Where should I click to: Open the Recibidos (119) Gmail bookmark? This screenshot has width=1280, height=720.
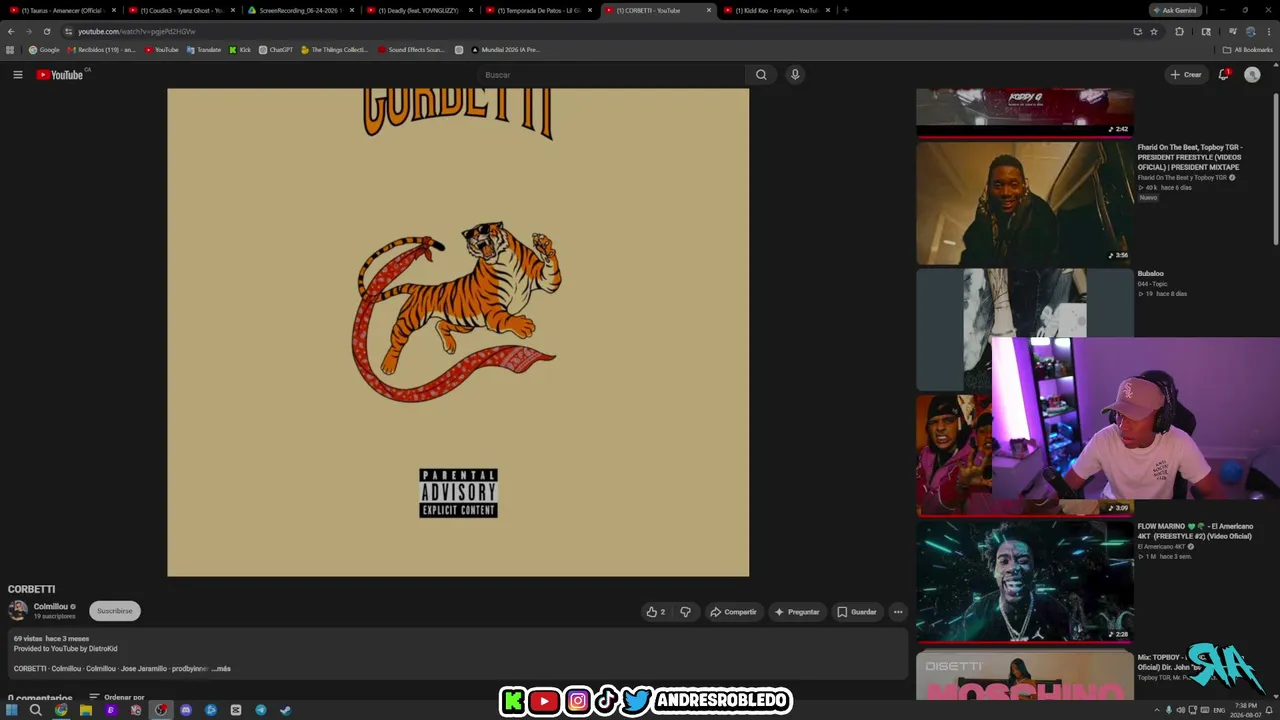(101, 50)
